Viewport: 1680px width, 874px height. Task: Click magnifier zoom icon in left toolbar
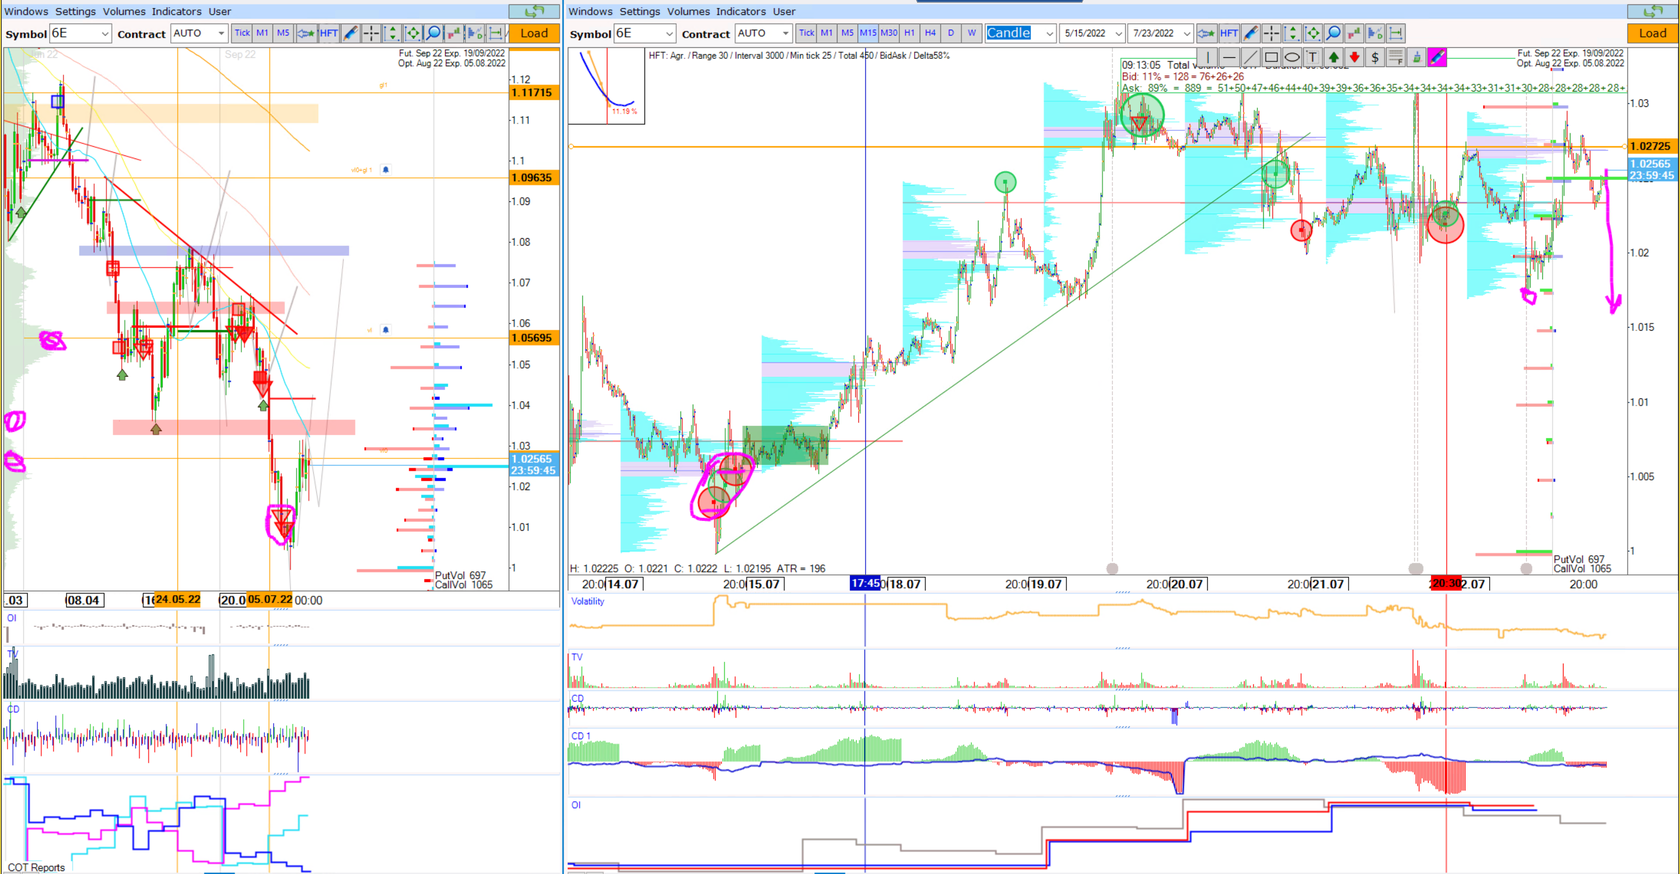tap(433, 33)
